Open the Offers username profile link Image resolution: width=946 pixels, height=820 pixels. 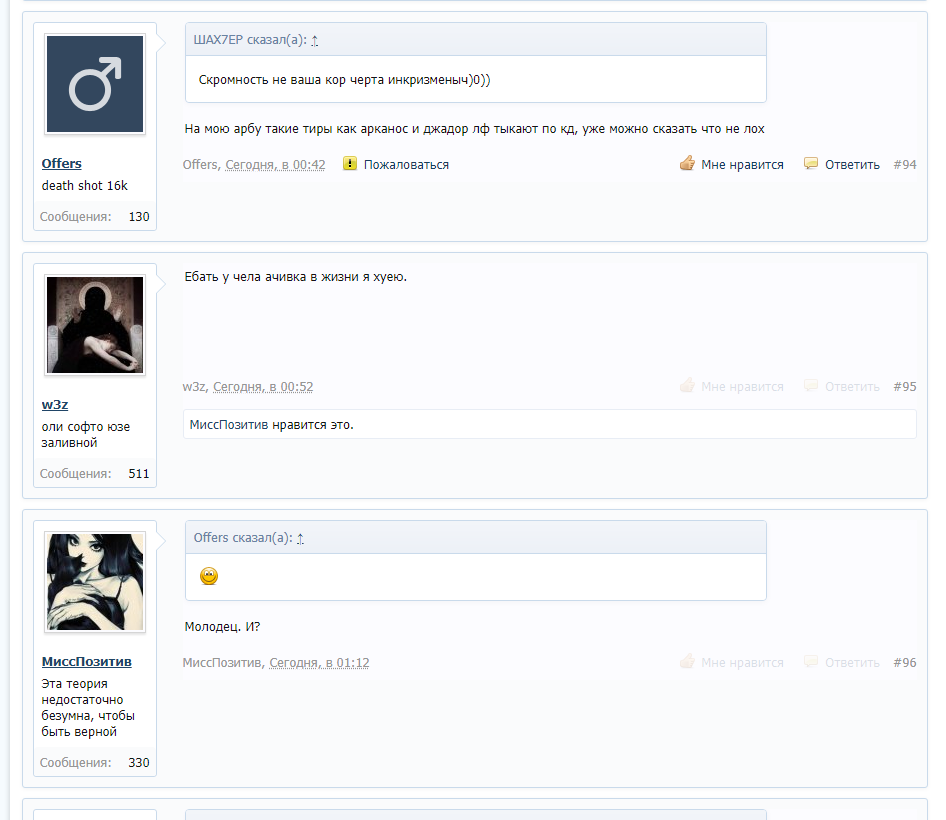(x=62, y=164)
